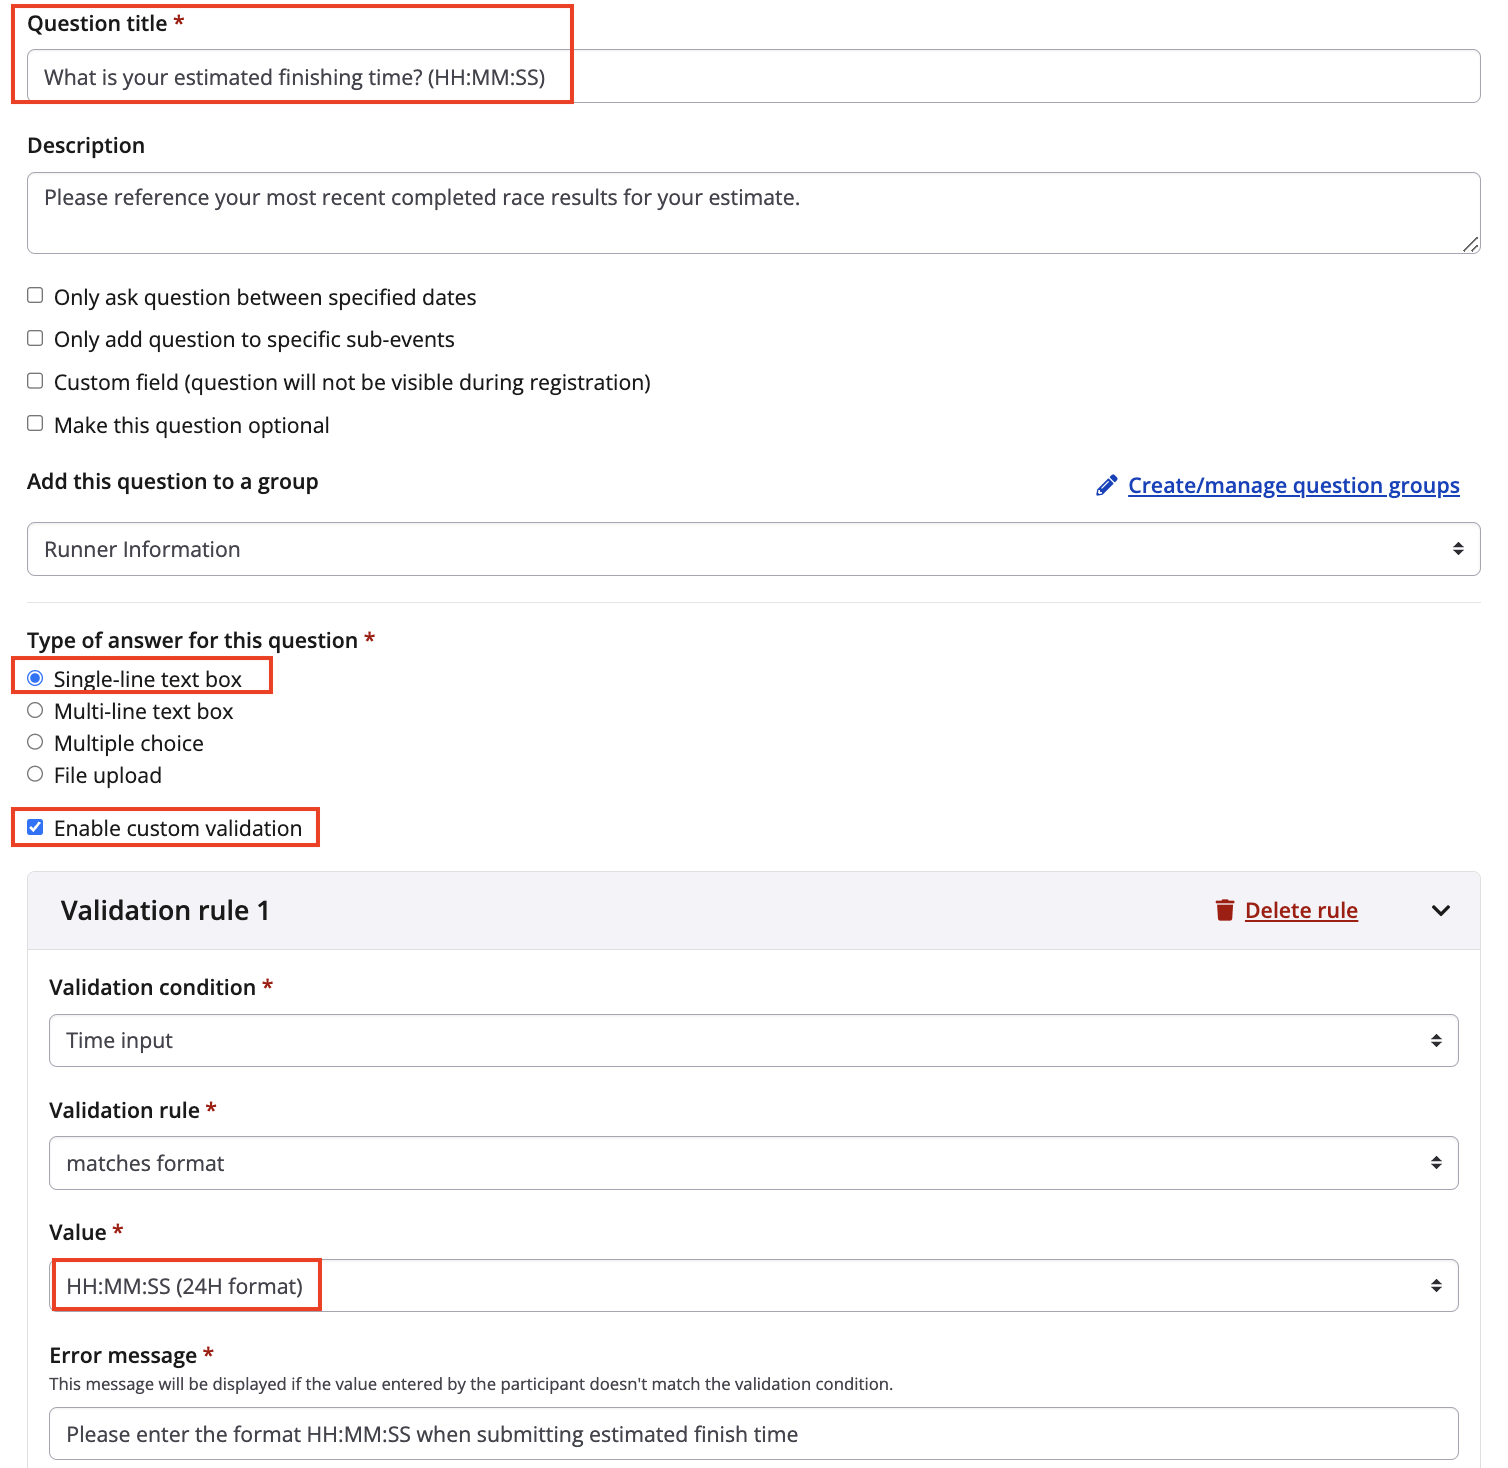Viewport: 1508px width, 1468px height.
Task: Collapse Validation rule 1 with chevron
Action: point(1440,910)
